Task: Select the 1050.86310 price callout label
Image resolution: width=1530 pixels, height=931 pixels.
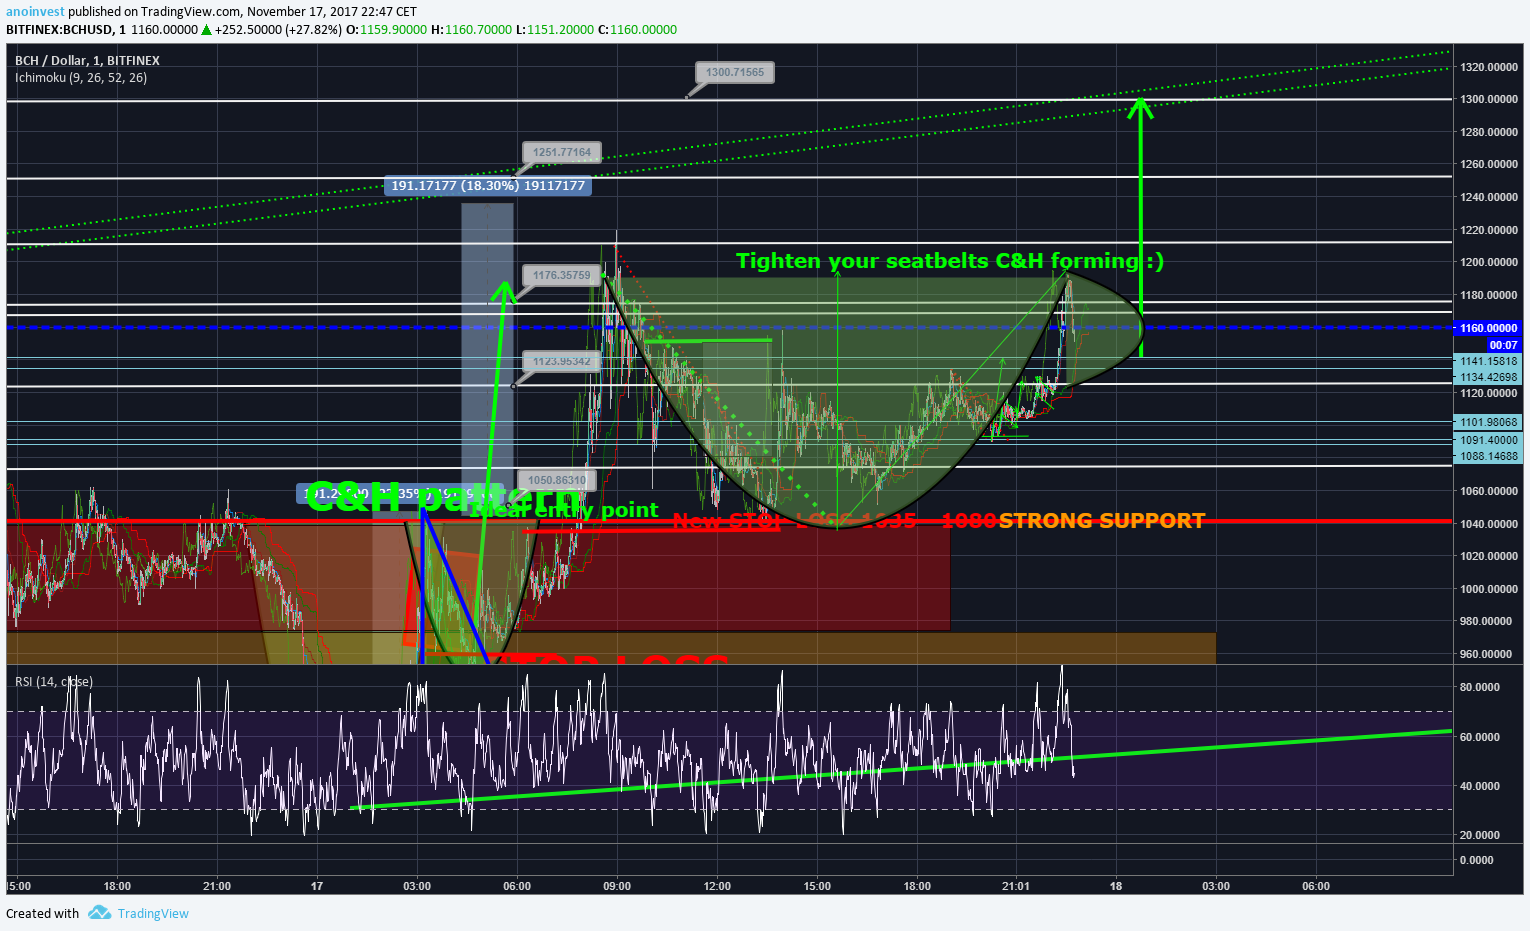Action: pos(557,480)
